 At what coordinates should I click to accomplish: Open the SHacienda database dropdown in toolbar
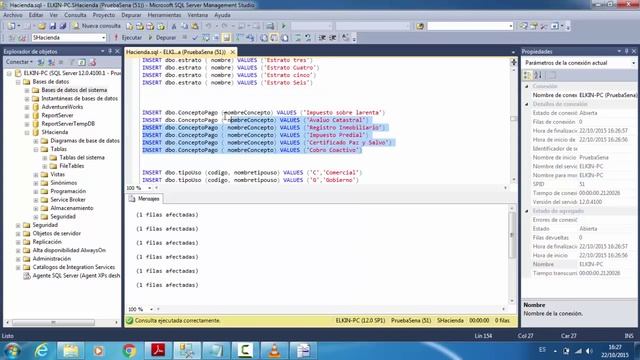[103, 38]
